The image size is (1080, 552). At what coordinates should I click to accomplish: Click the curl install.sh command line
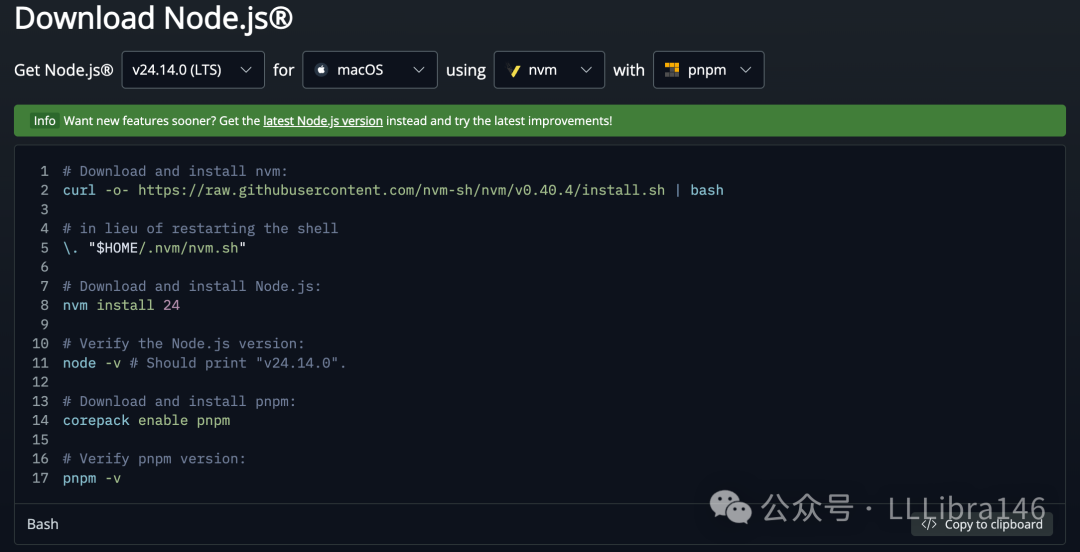coord(393,190)
